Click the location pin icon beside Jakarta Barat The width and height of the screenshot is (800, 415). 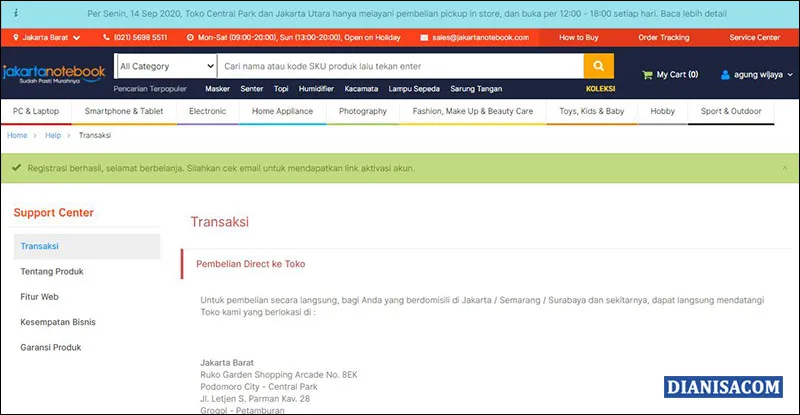pos(16,37)
